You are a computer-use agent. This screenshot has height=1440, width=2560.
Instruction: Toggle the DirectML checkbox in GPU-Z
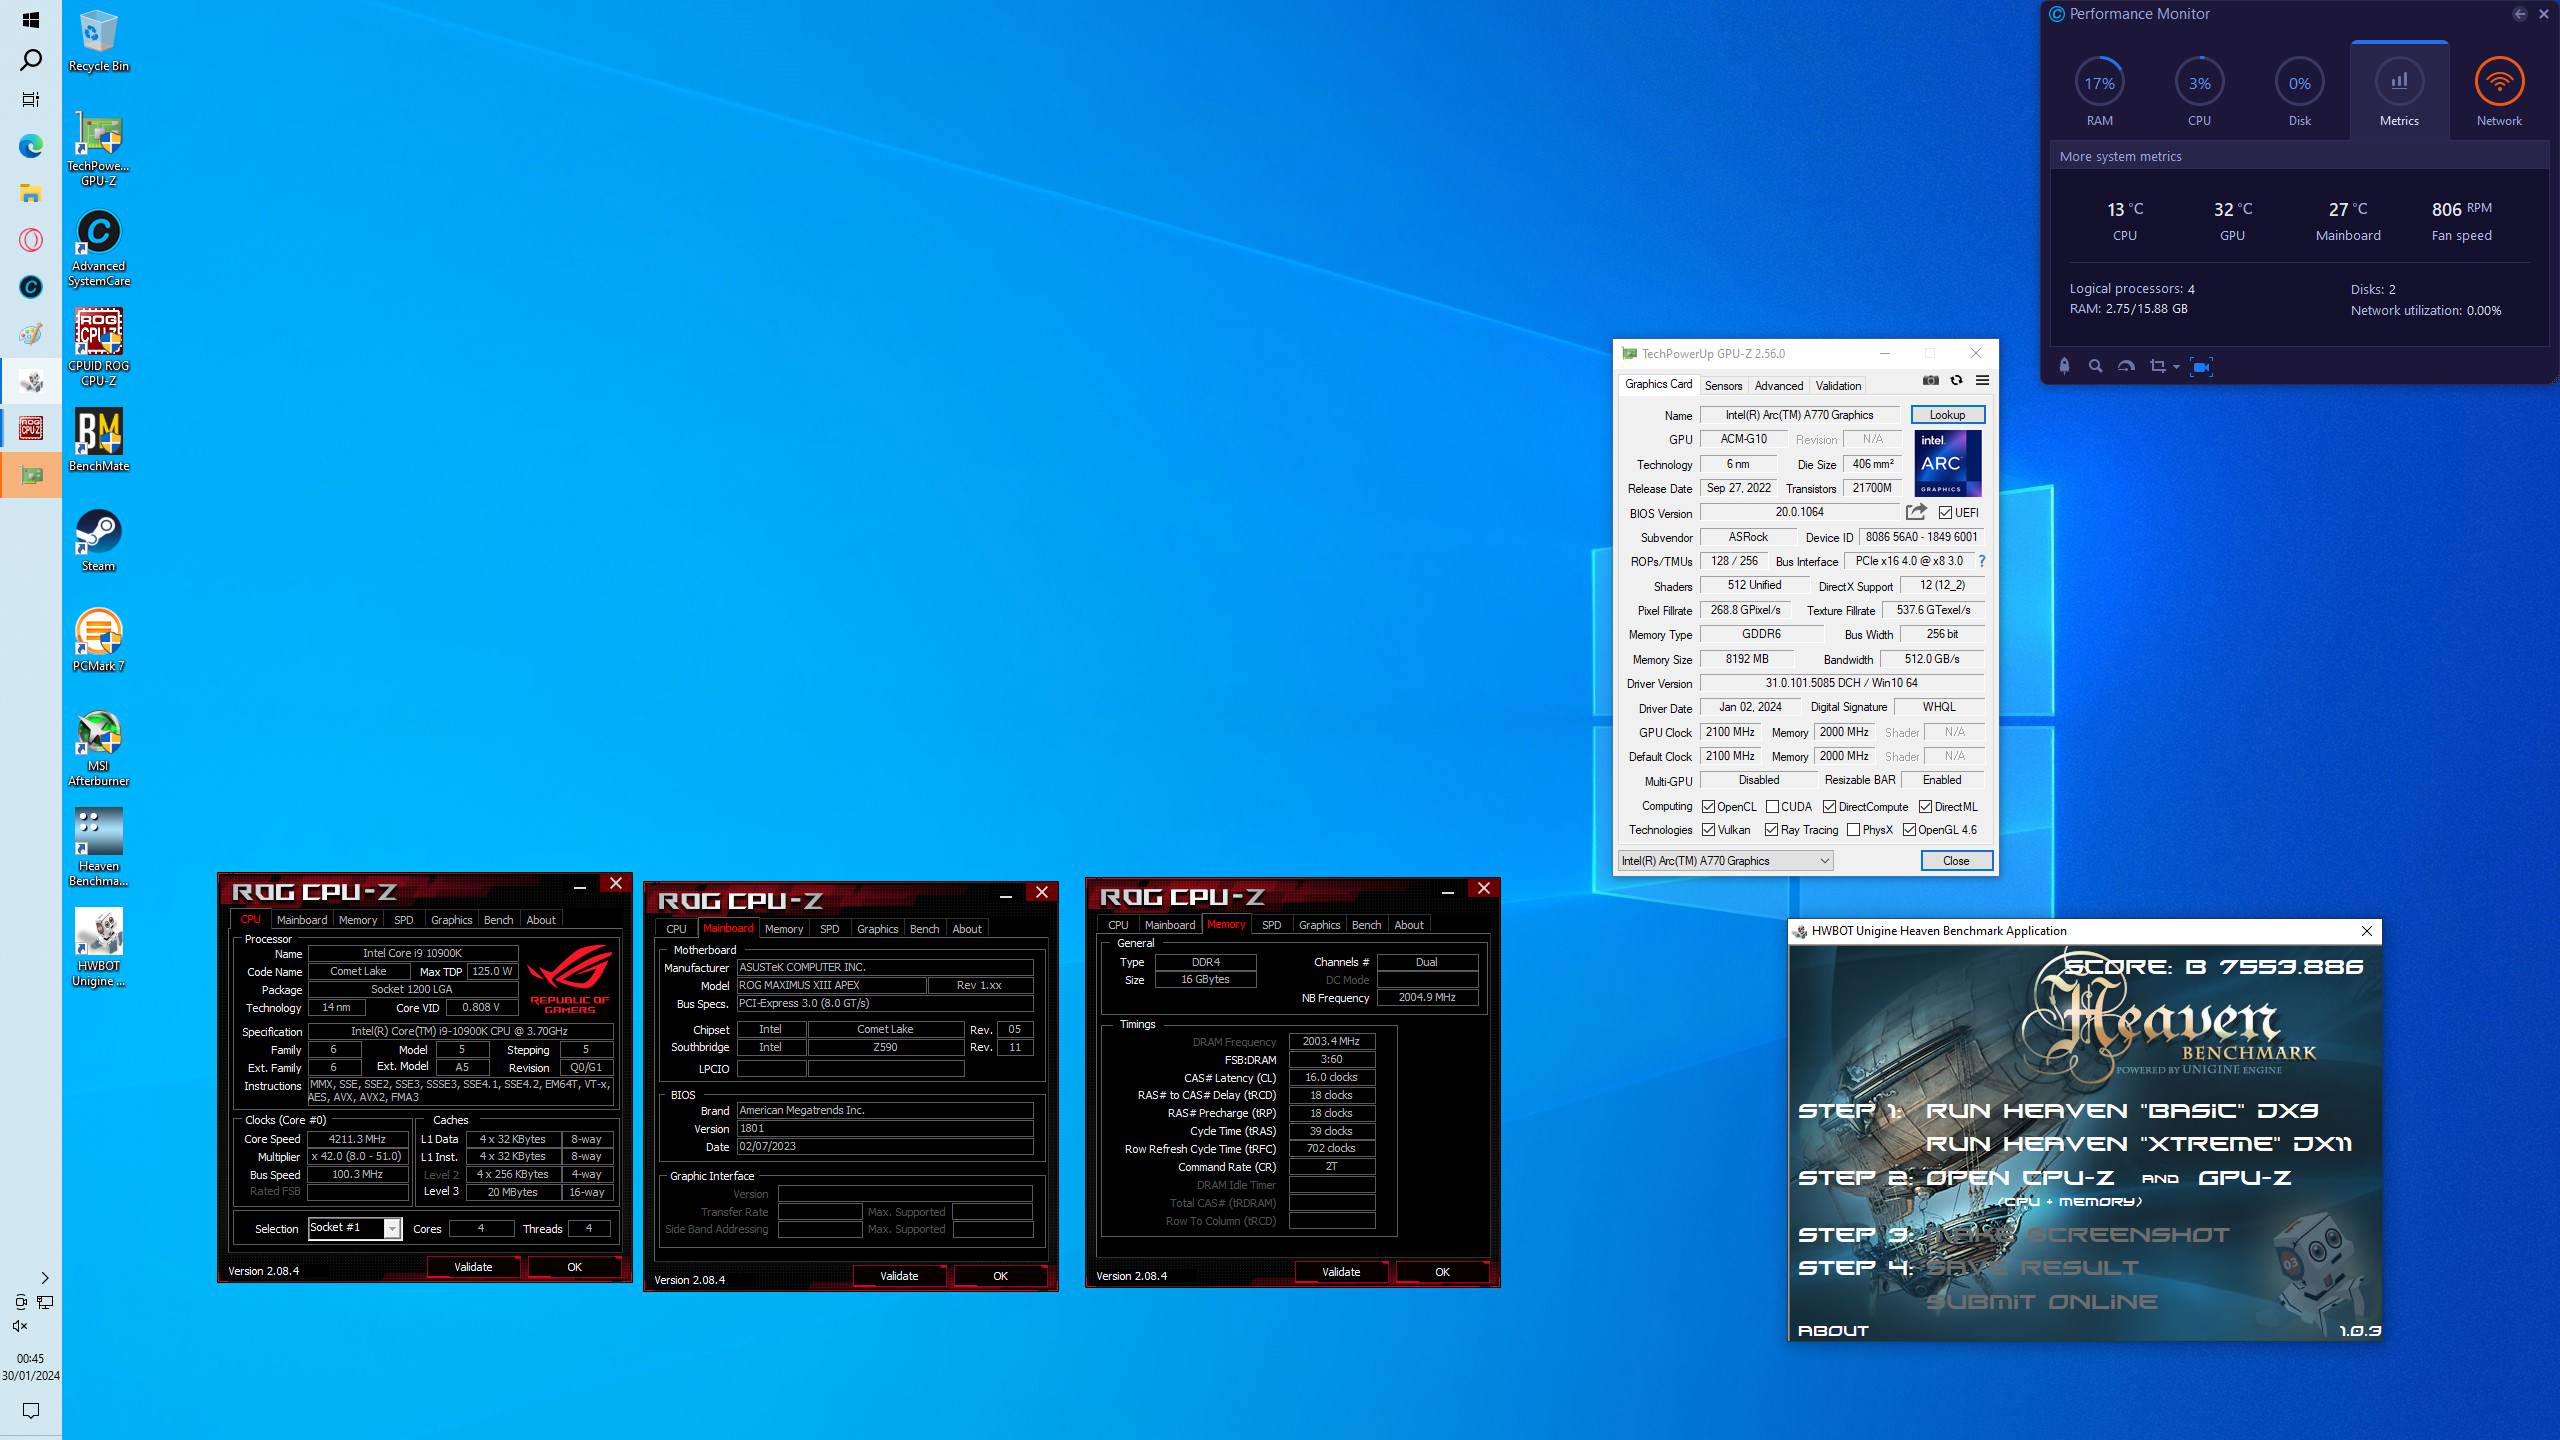pos(1926,807)
